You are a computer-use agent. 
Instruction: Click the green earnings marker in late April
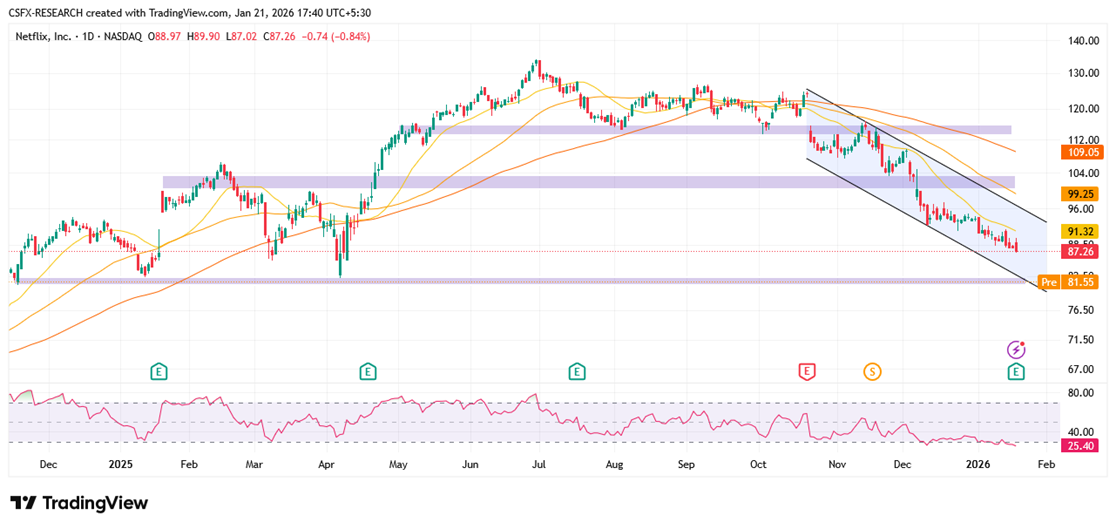(368, 372)
